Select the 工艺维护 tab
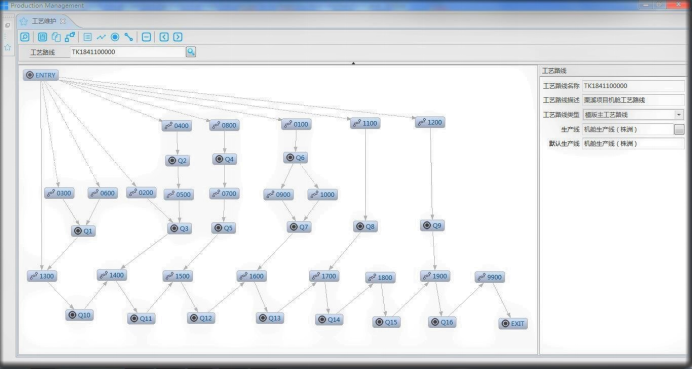This screenshot has width=693, height=370. pos(44,21)
